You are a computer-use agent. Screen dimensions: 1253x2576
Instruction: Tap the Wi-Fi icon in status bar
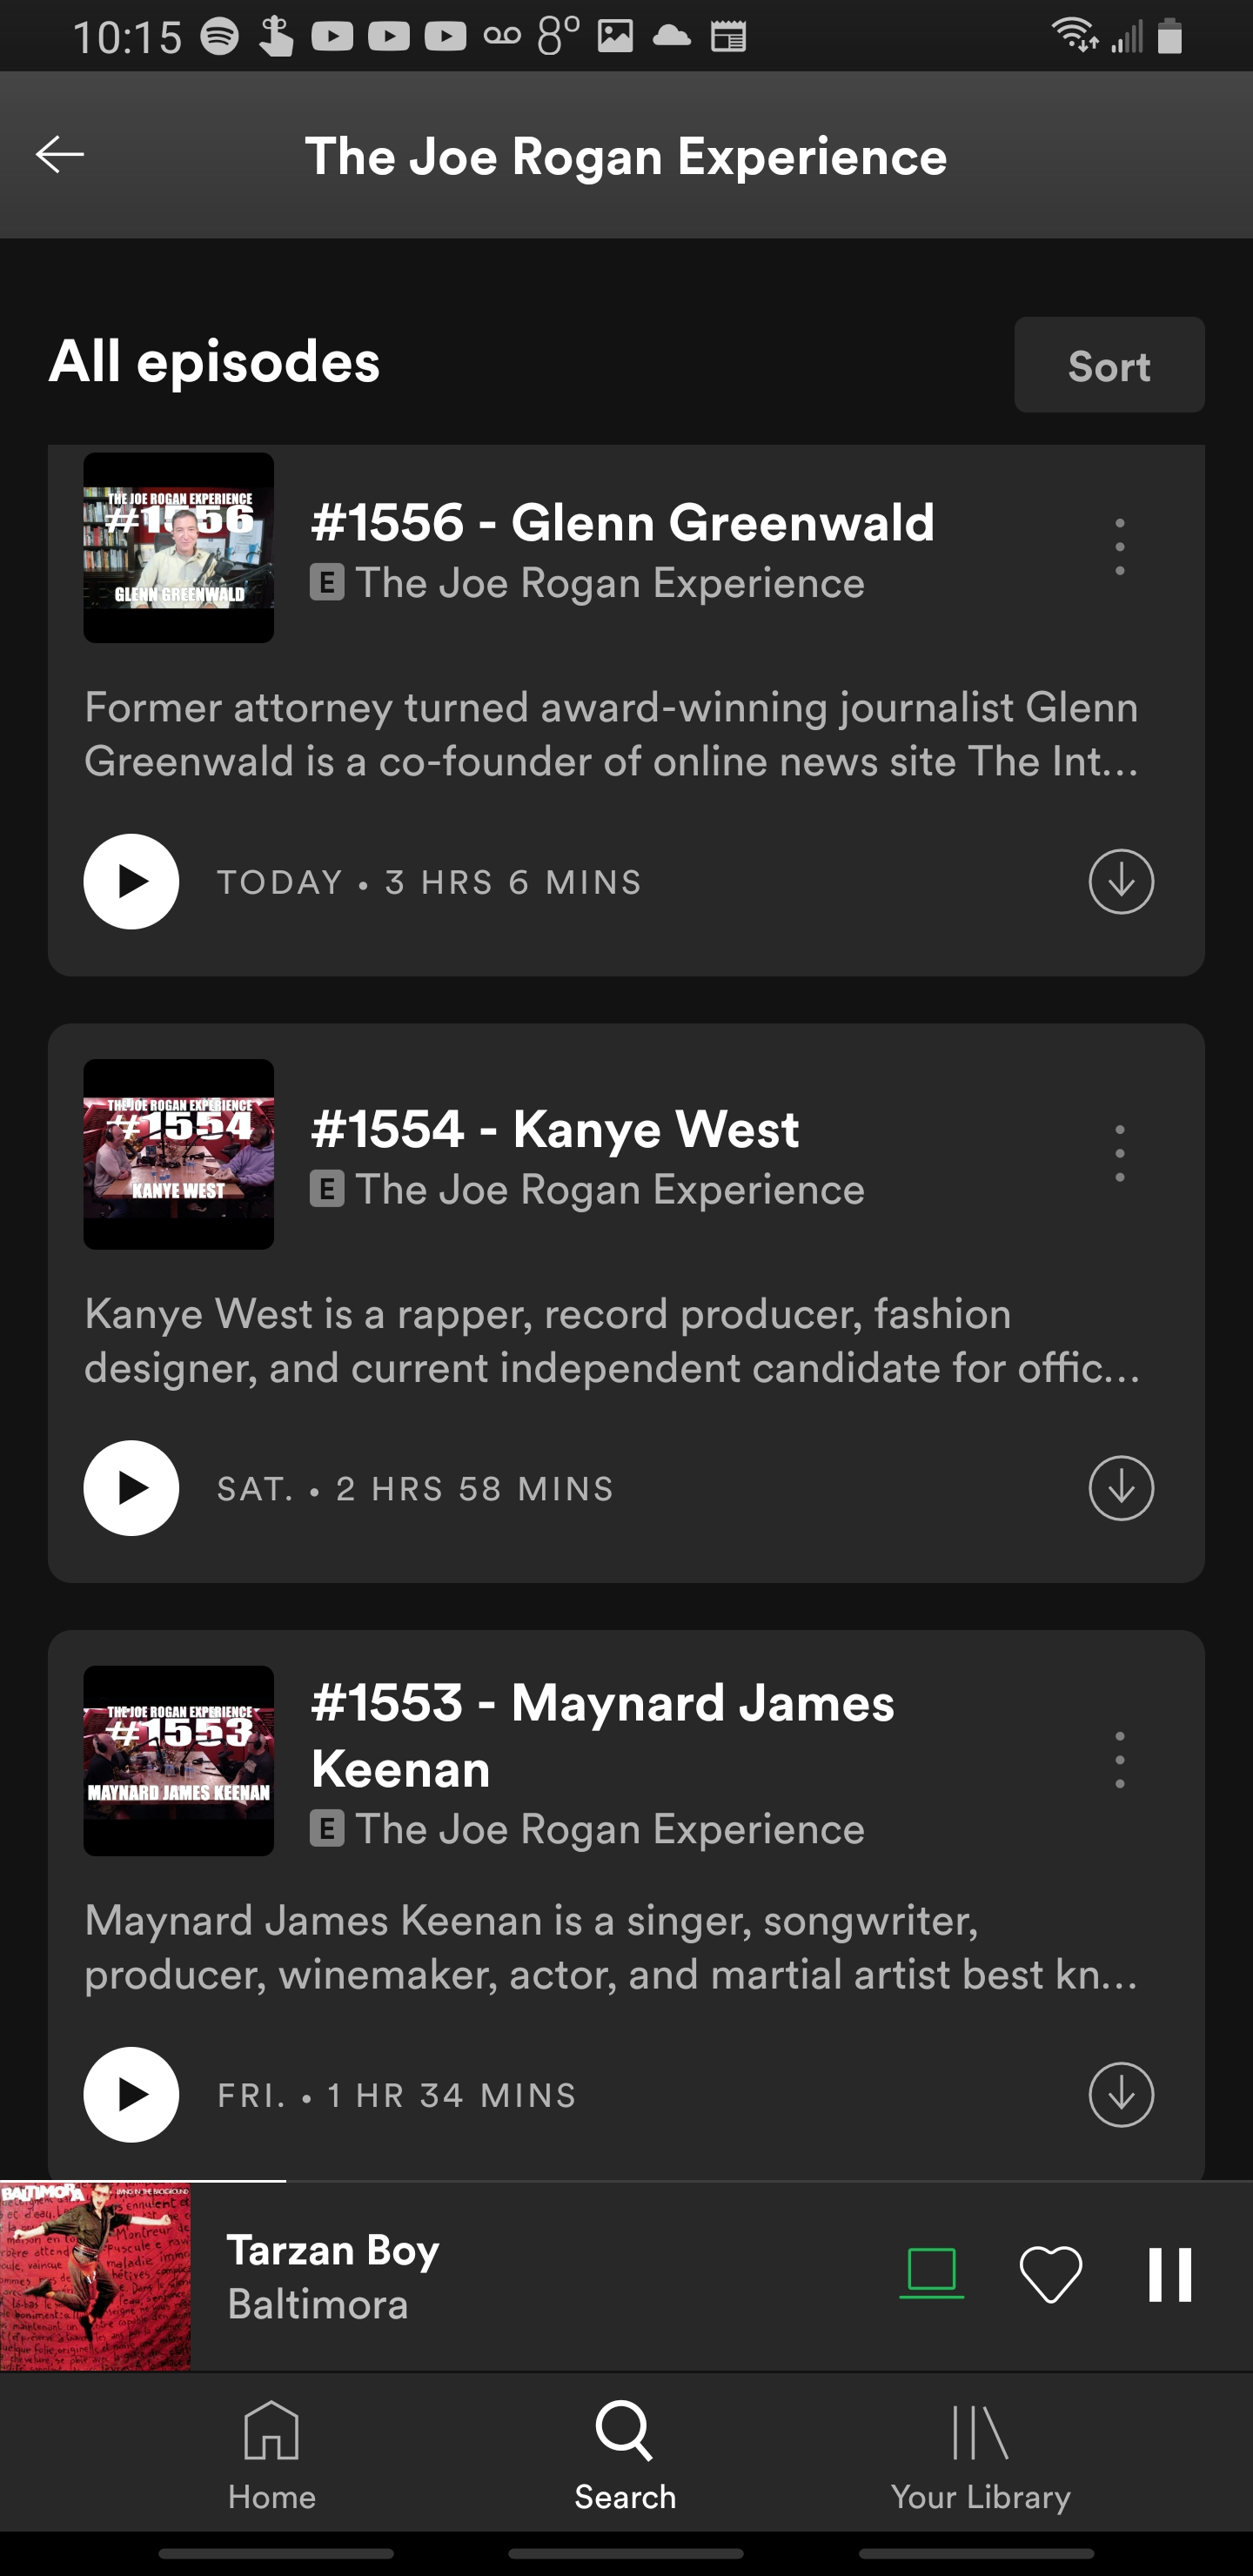pos(1076,36)
